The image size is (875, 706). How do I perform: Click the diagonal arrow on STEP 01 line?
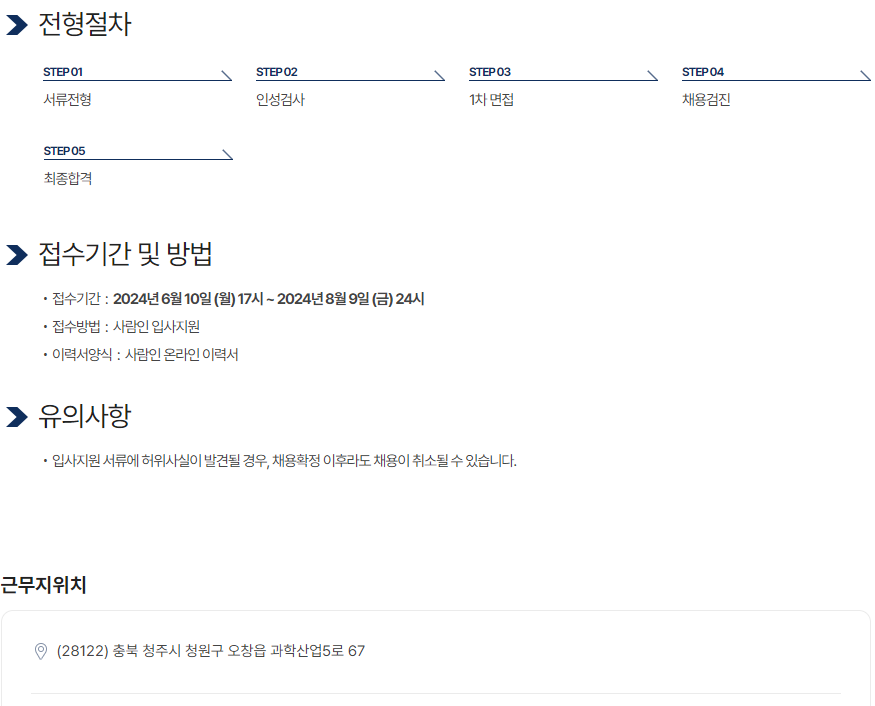(x=226, y=75)
